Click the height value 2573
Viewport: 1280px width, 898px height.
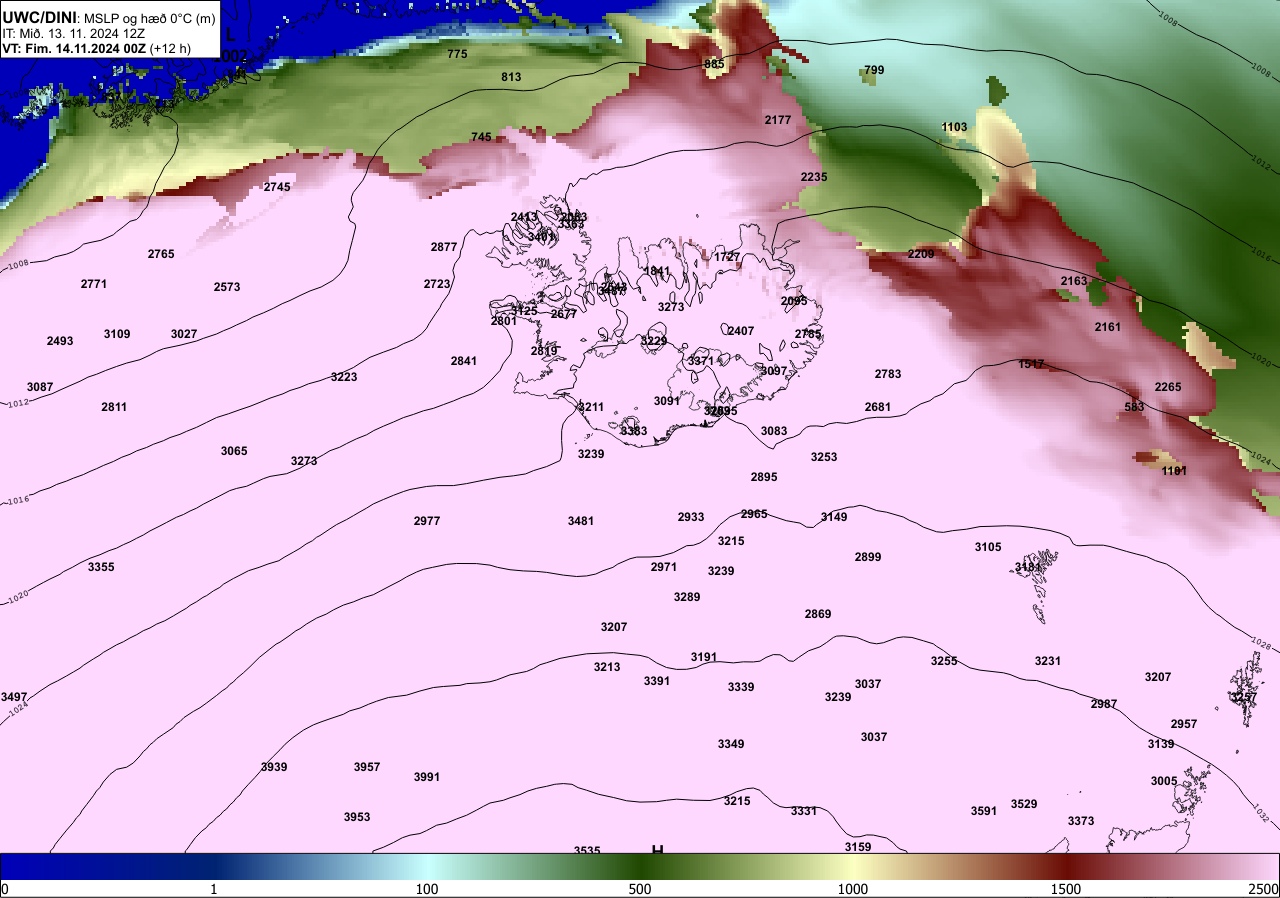click(227, 287)
